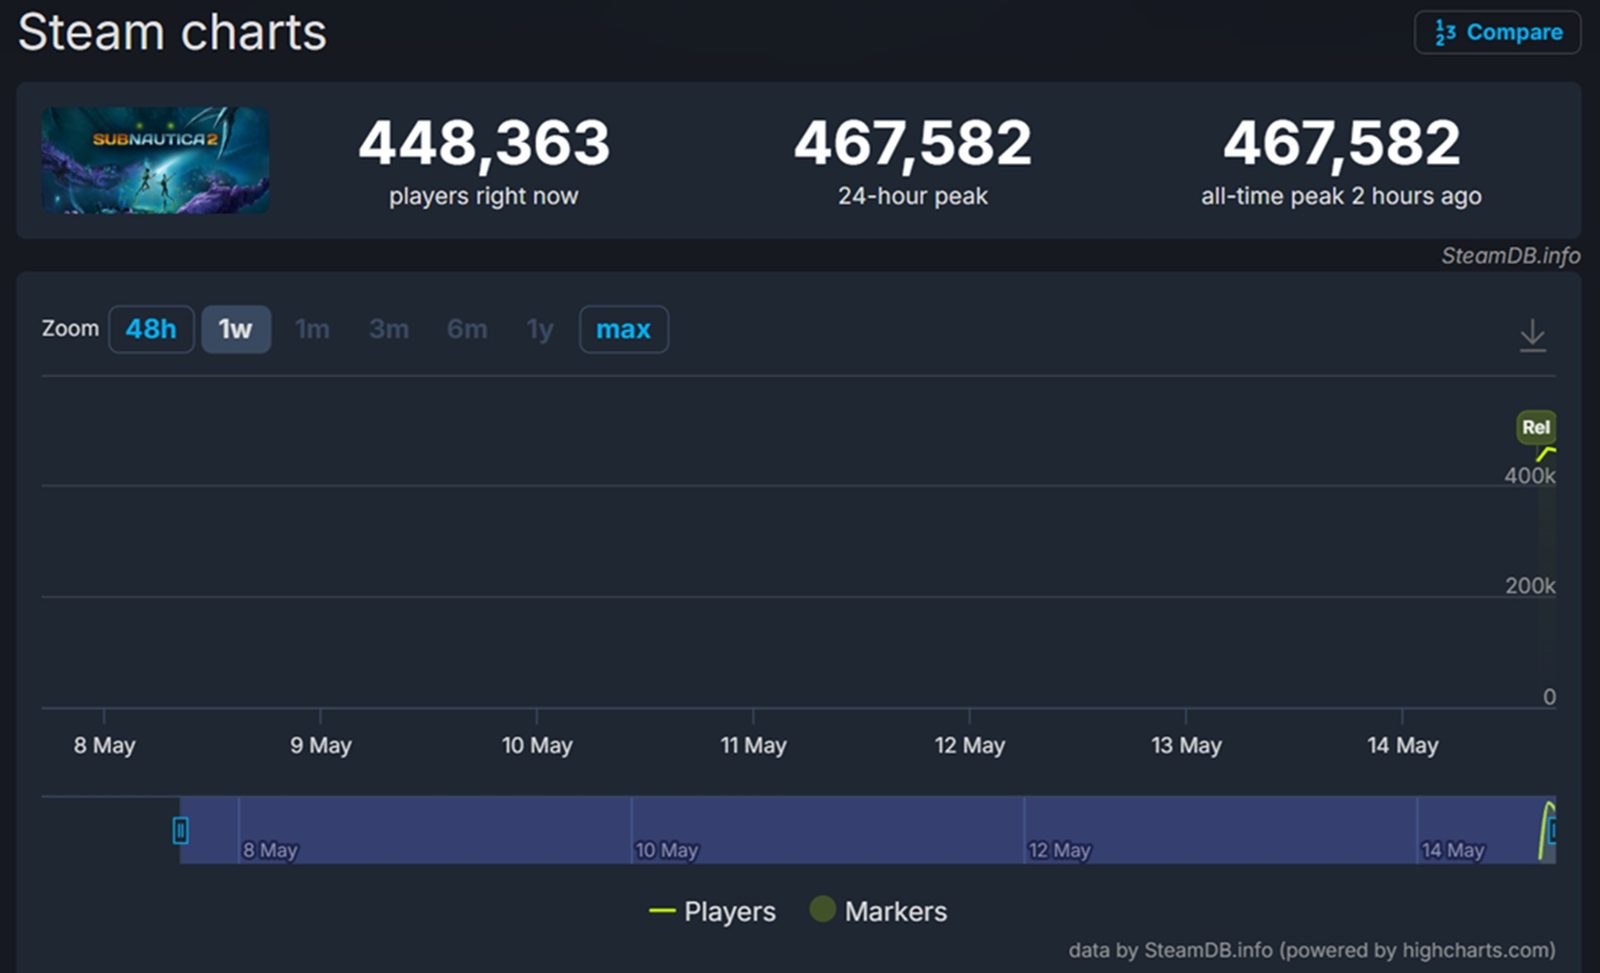
Task: Select the 6m zoom range
Action: coord(467,329)
